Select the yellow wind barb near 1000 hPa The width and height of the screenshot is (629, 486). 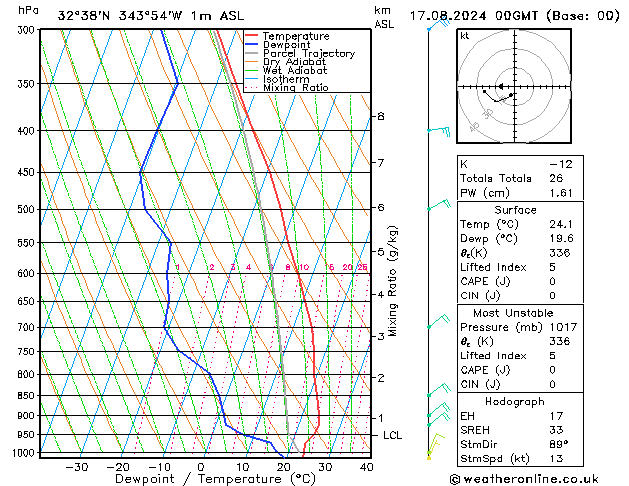(x=433, y=447)
